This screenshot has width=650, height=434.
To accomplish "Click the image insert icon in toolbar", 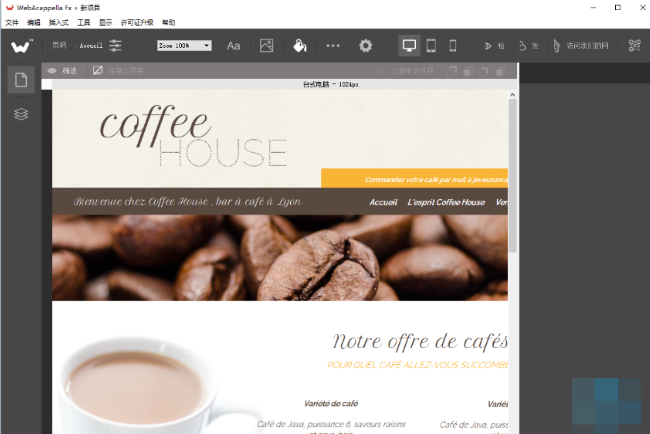I will coord(267,46).
